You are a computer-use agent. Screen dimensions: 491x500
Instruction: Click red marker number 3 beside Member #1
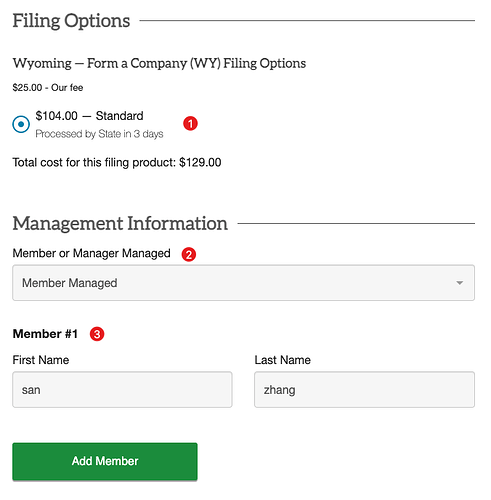click(97, 334)
